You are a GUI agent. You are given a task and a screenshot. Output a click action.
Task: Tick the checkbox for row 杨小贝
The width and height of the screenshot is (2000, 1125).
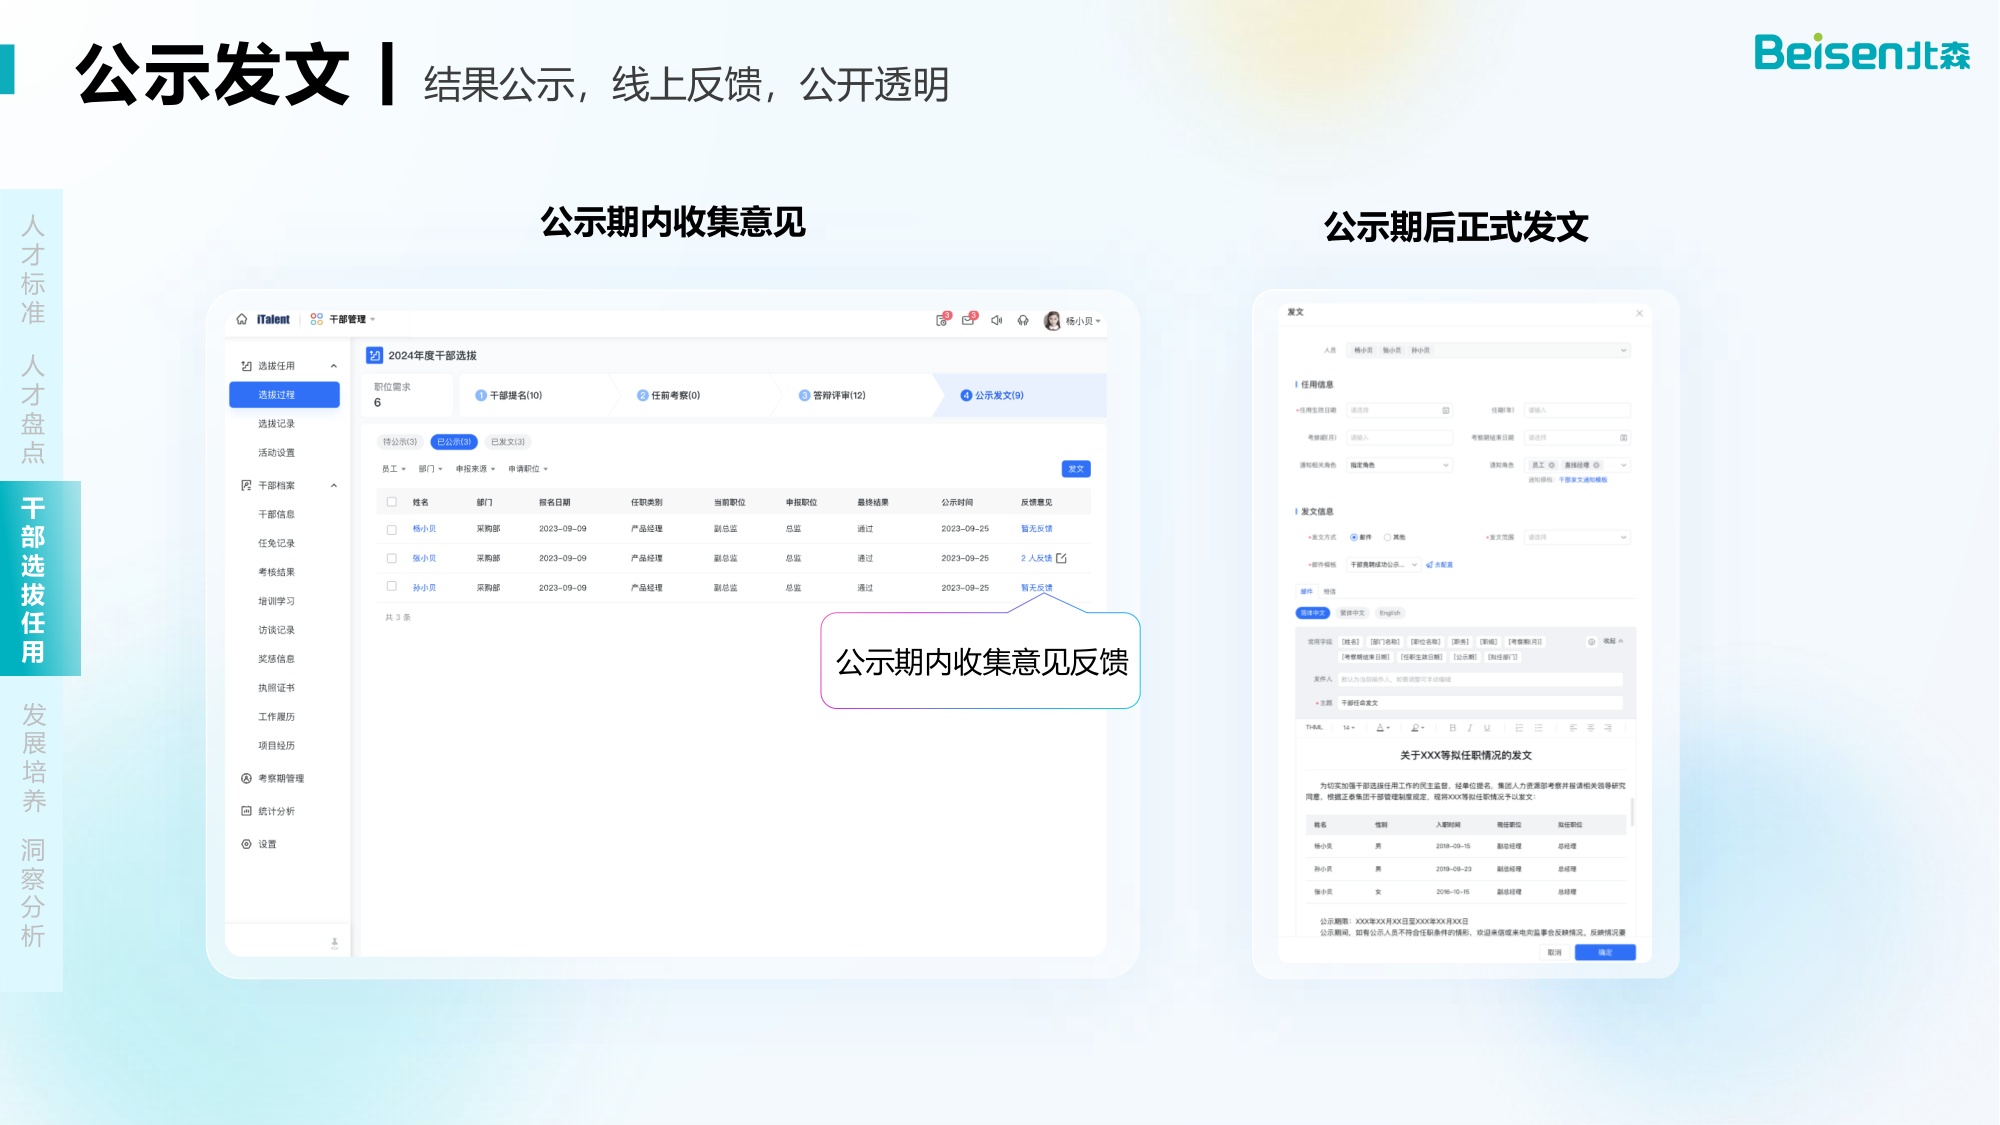pyautogui.click(x=392, y=529)
